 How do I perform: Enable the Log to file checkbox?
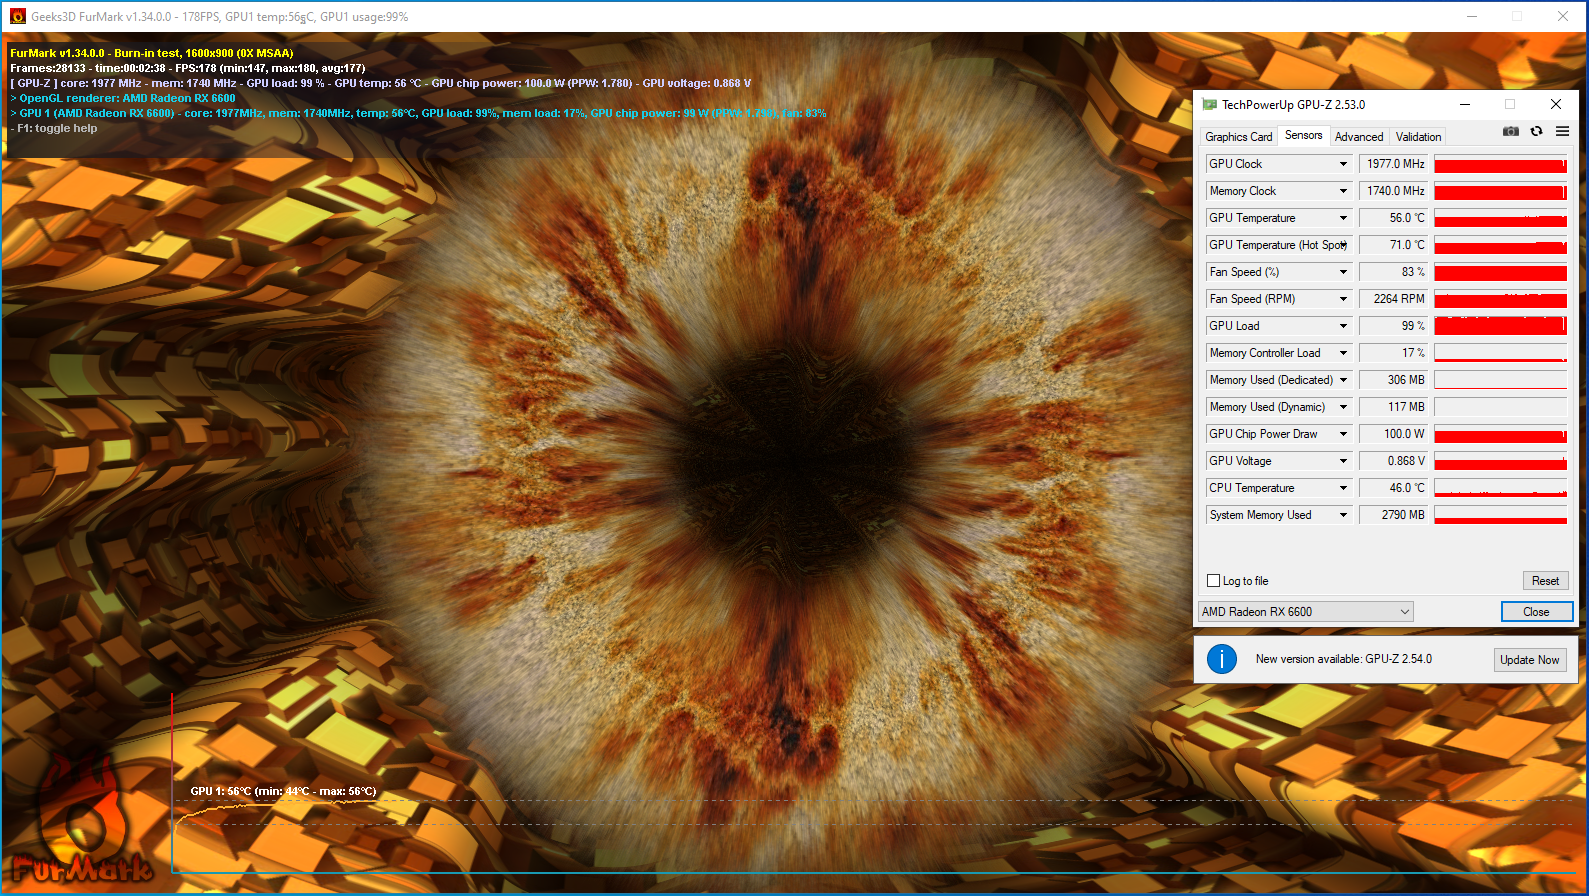click(1213, 581)
